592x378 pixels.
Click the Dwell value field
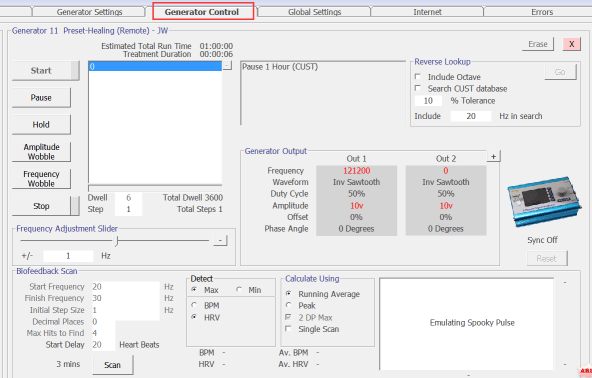(128, 197)
